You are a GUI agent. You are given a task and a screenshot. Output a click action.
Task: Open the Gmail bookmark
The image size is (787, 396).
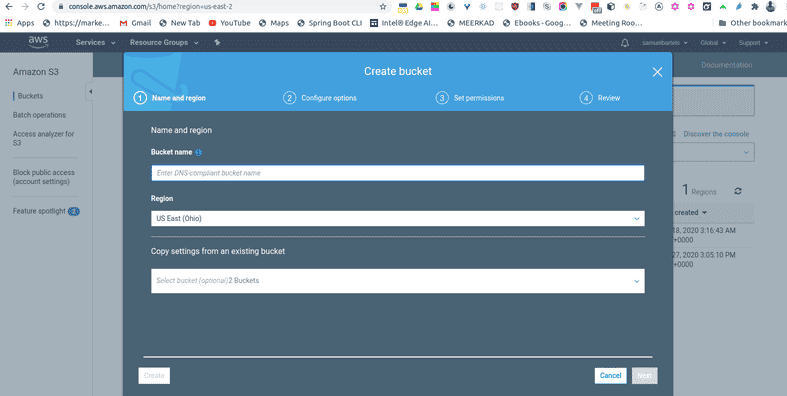point(135,23)
